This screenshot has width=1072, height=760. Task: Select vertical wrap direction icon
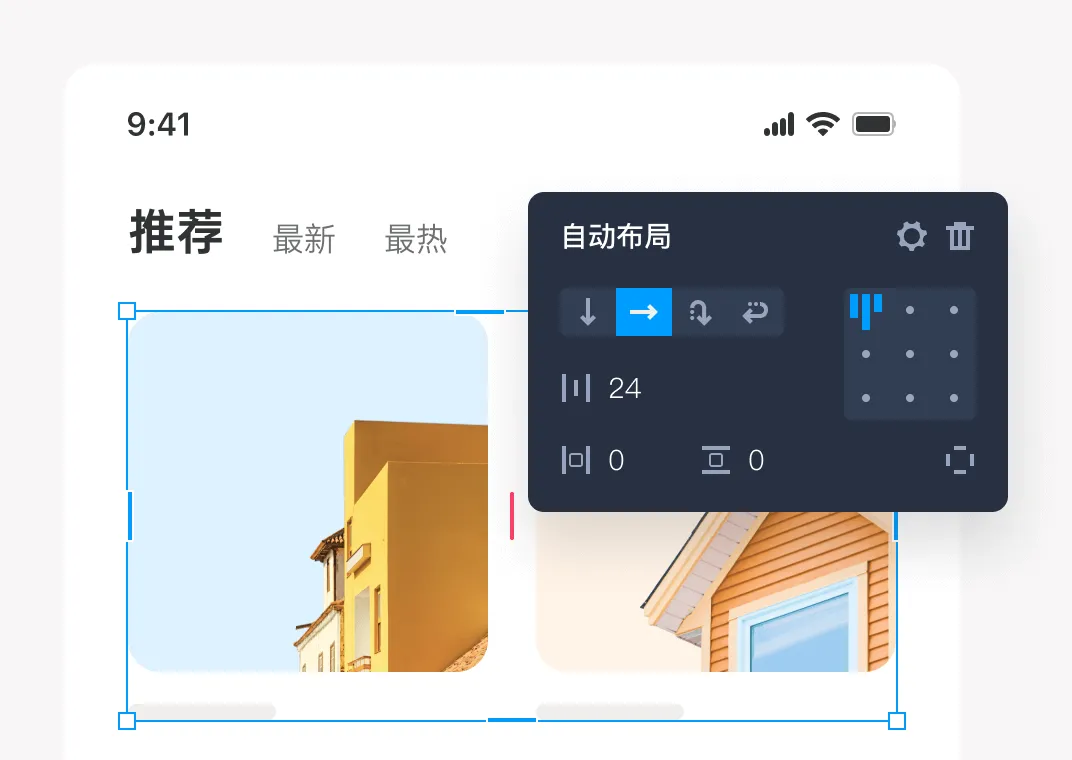(x=700, y=312)
